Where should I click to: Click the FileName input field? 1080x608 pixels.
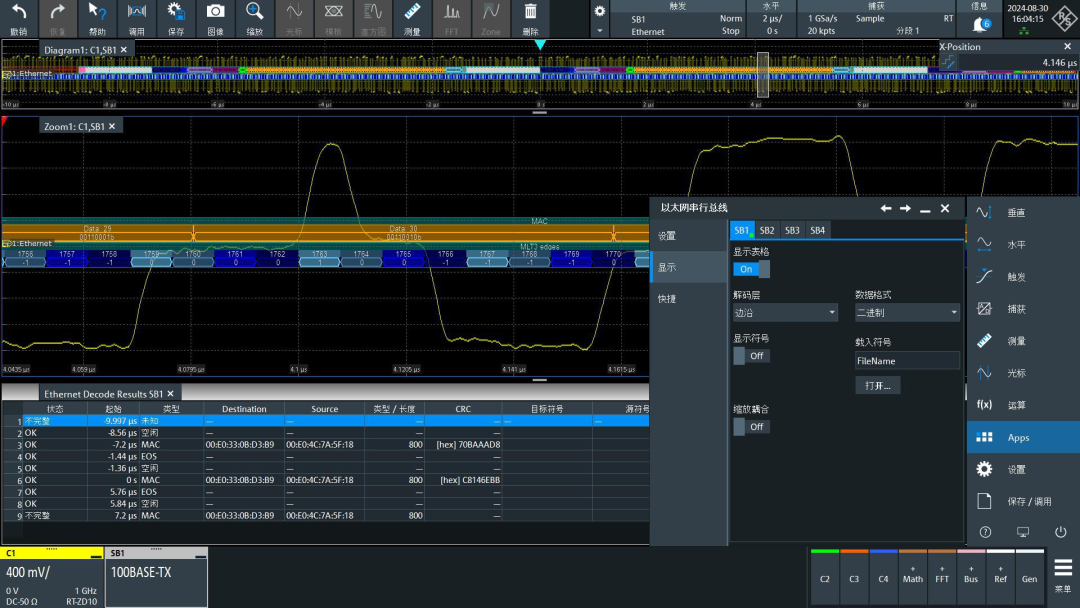pos(907,361)
